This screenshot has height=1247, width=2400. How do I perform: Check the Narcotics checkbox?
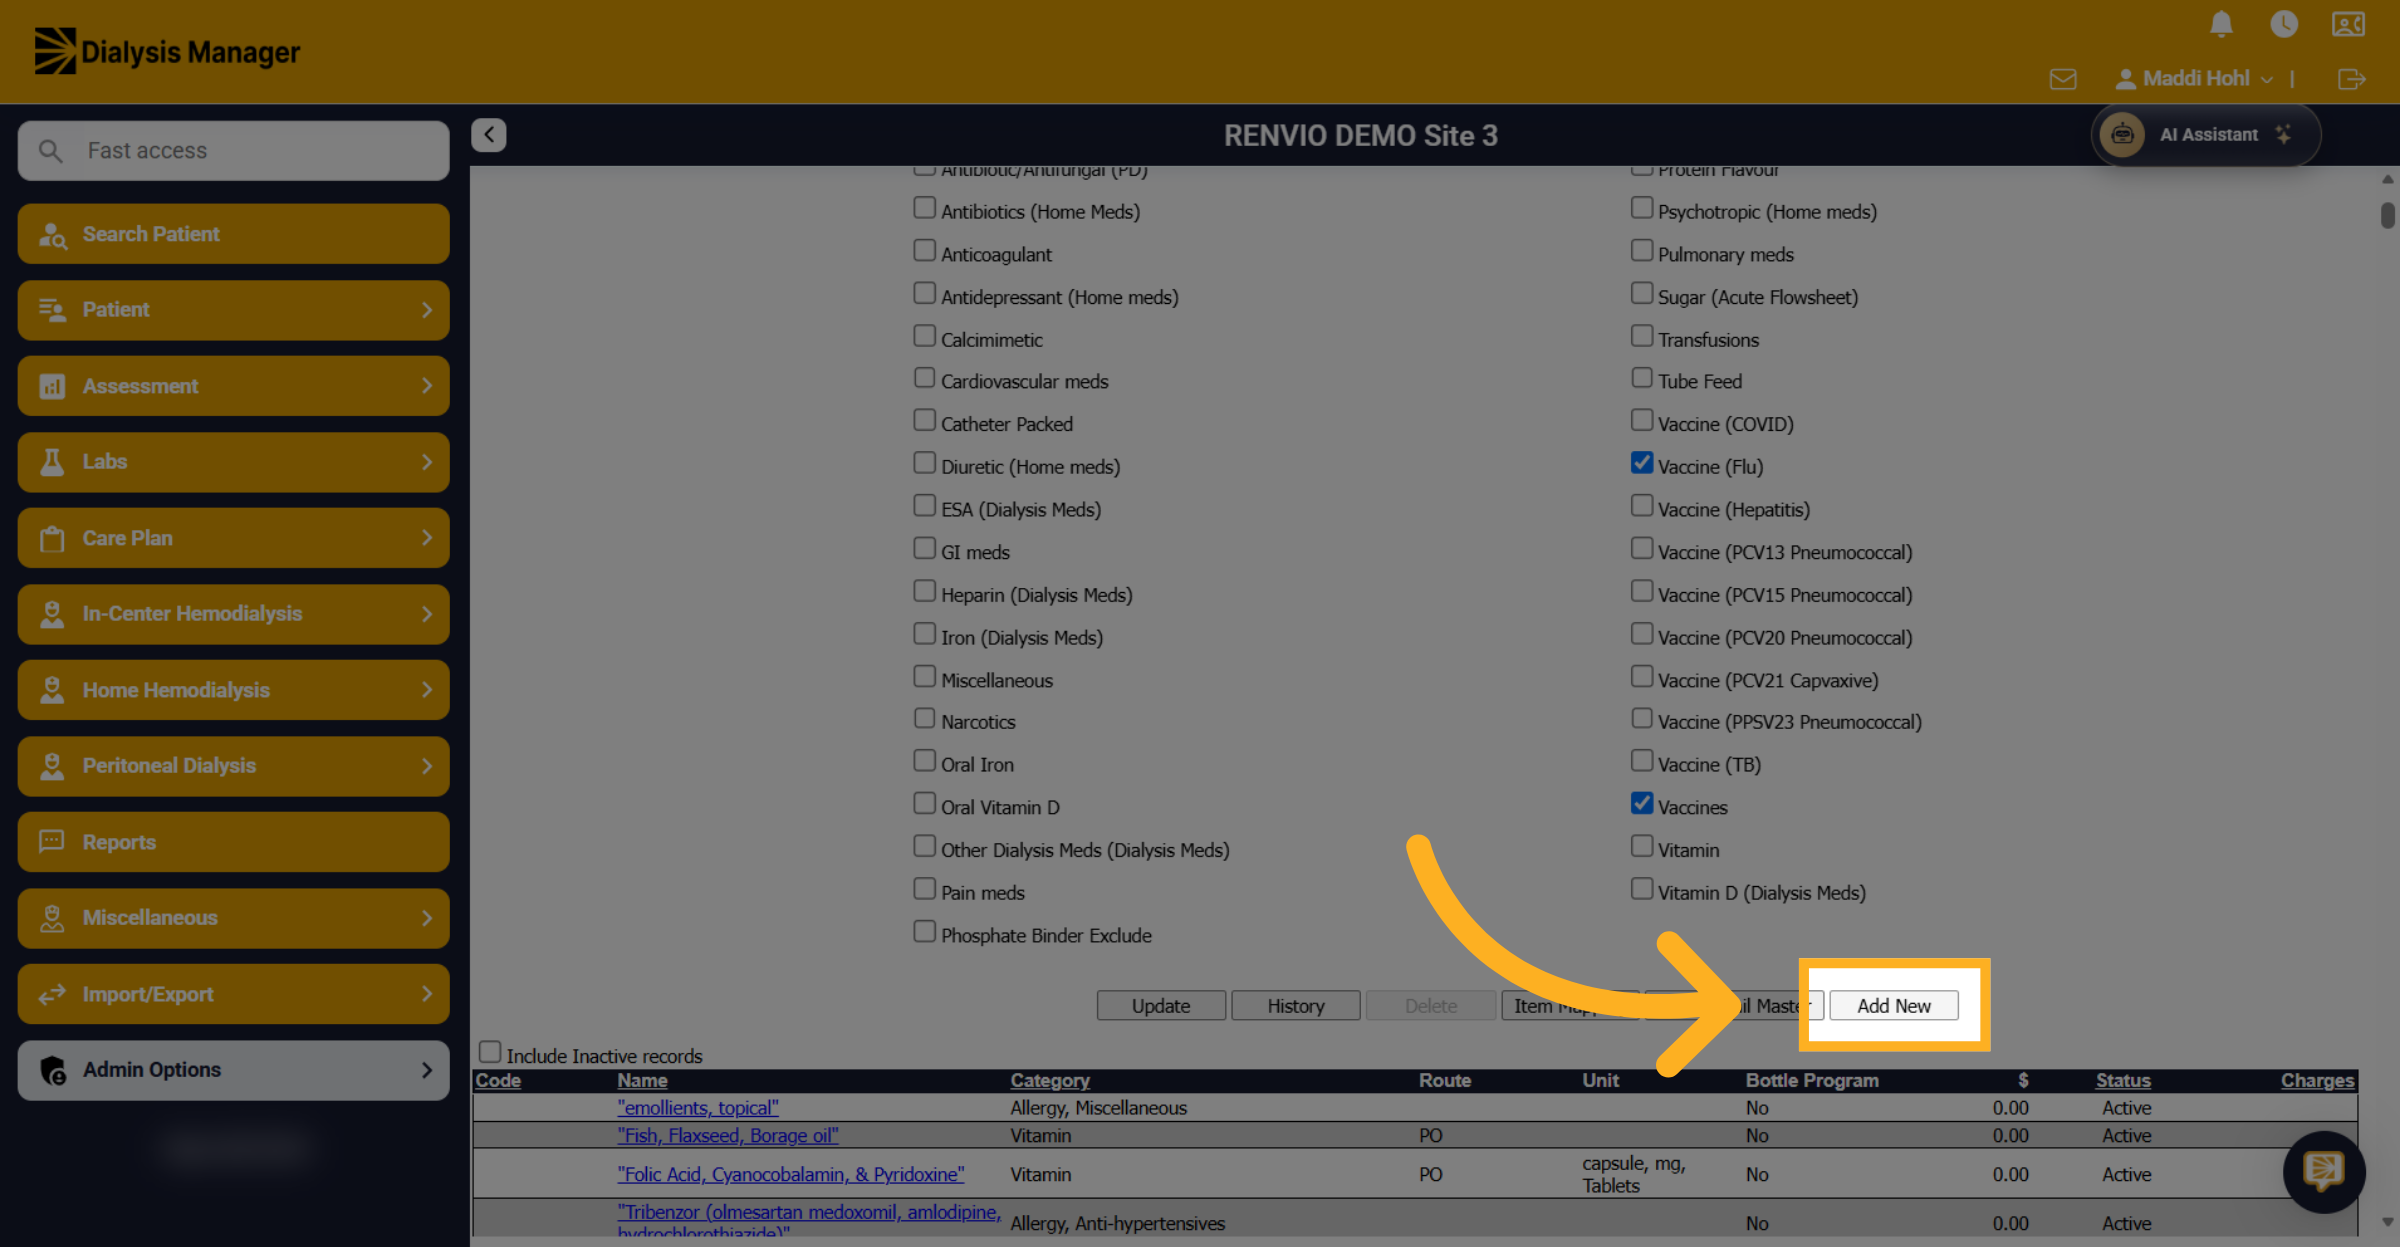[924, 718]
